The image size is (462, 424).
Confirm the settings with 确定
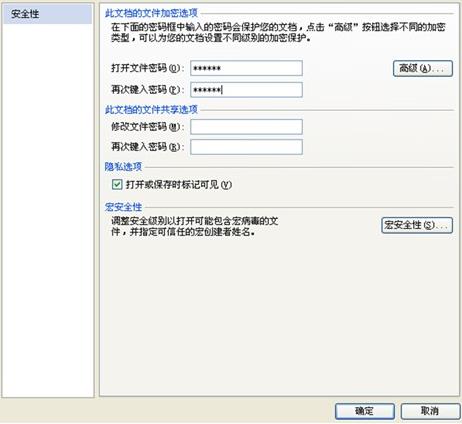click(x=365, y=411)
